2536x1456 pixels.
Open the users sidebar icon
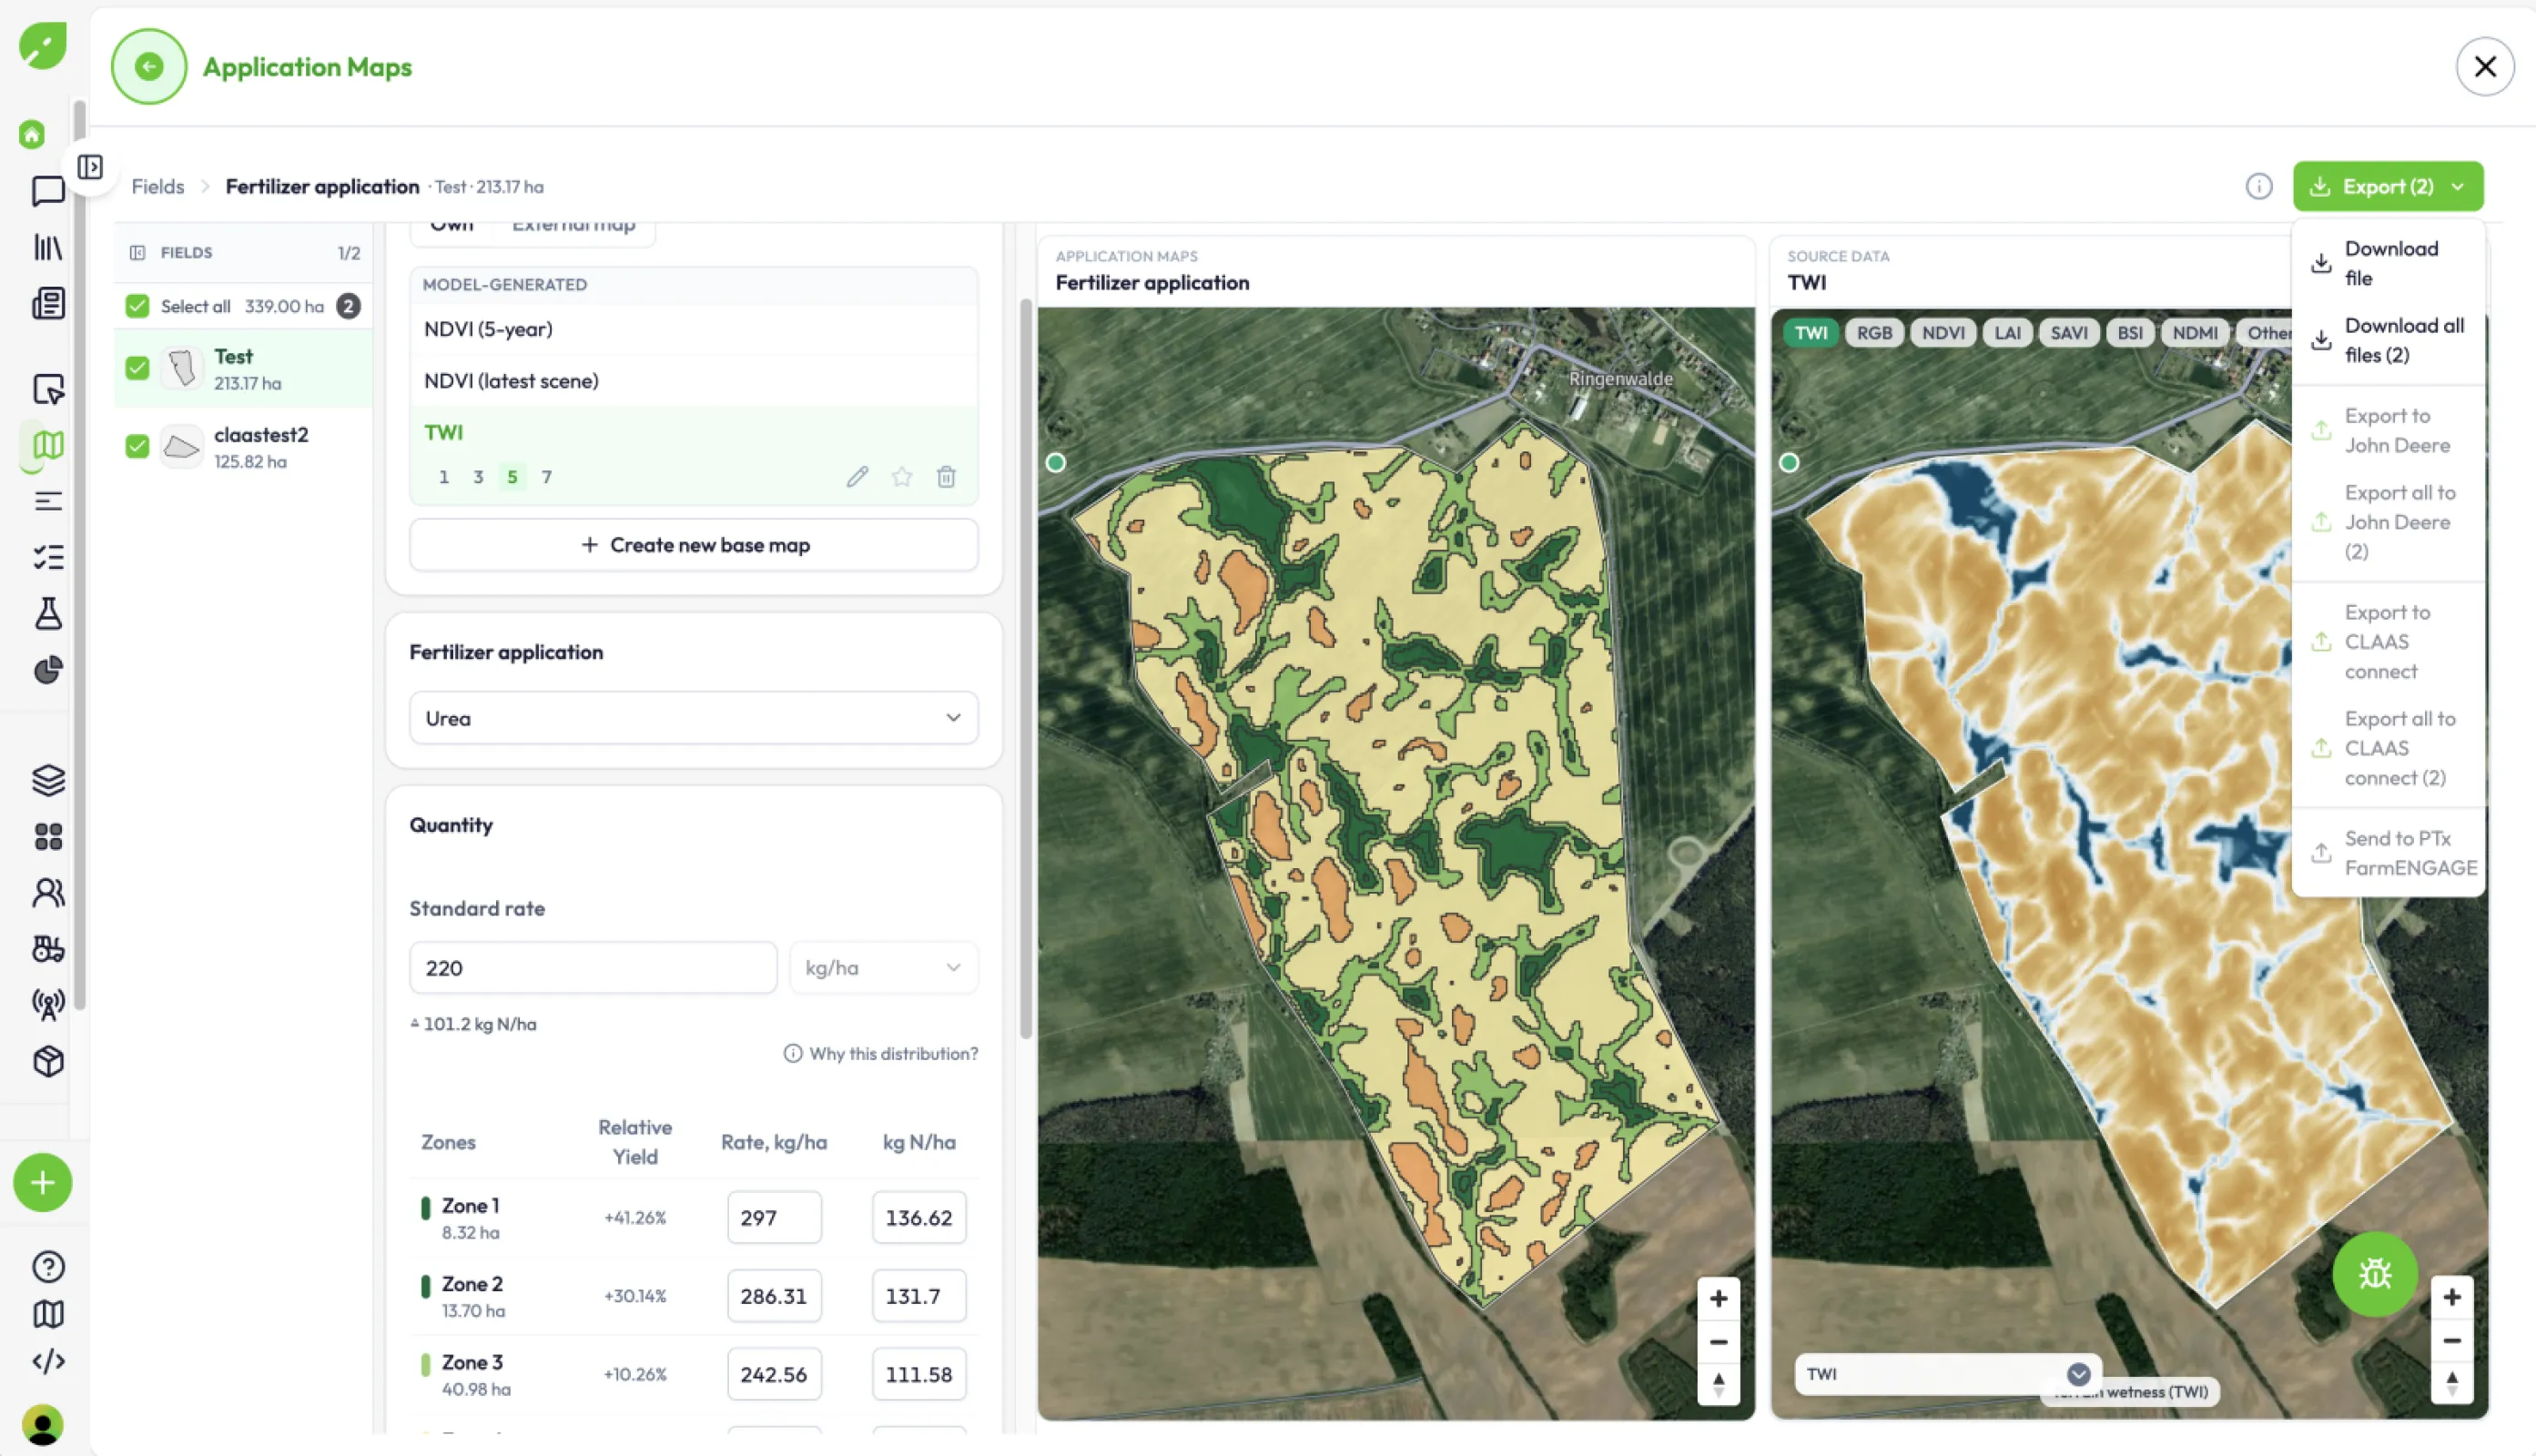(47, 892)
